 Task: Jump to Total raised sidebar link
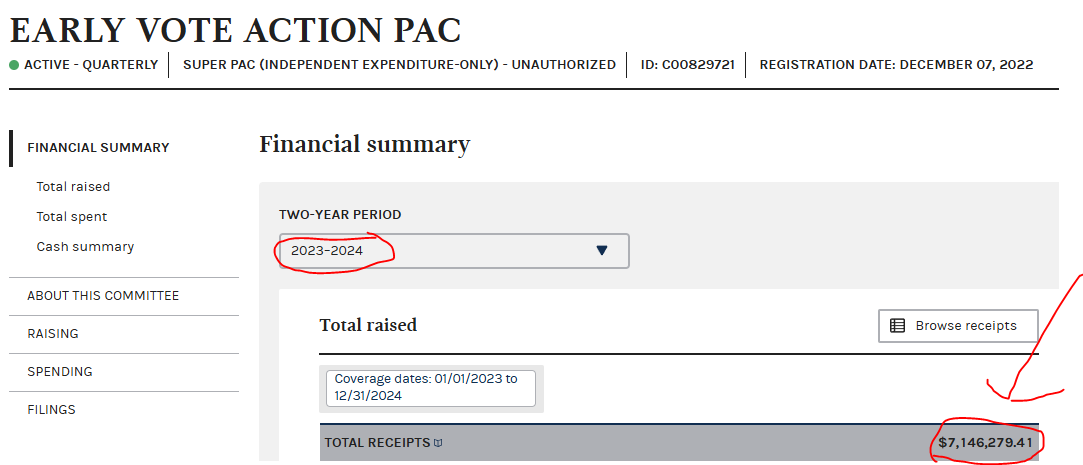73,187
